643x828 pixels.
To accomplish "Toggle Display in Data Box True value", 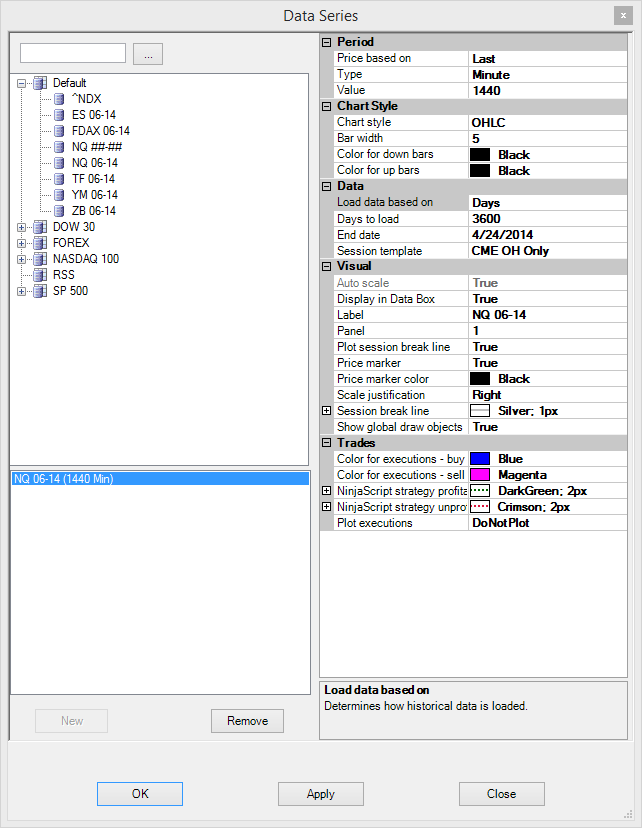I will (548, 299).
